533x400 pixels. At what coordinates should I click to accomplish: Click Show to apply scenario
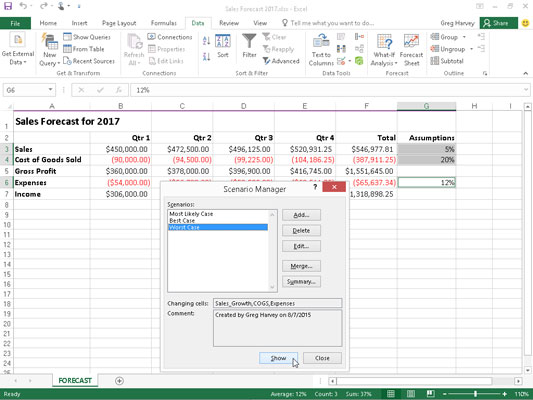pos(278,358)
